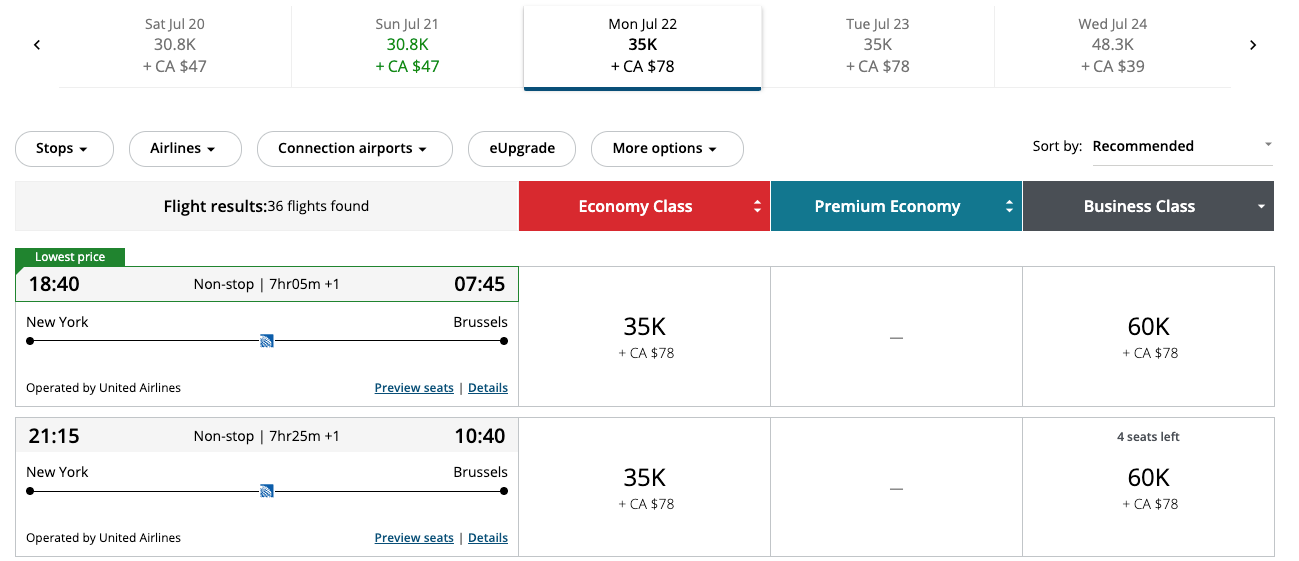
Task: Click United Airlines logo on 18:40 flight
Action: point(267,341)
